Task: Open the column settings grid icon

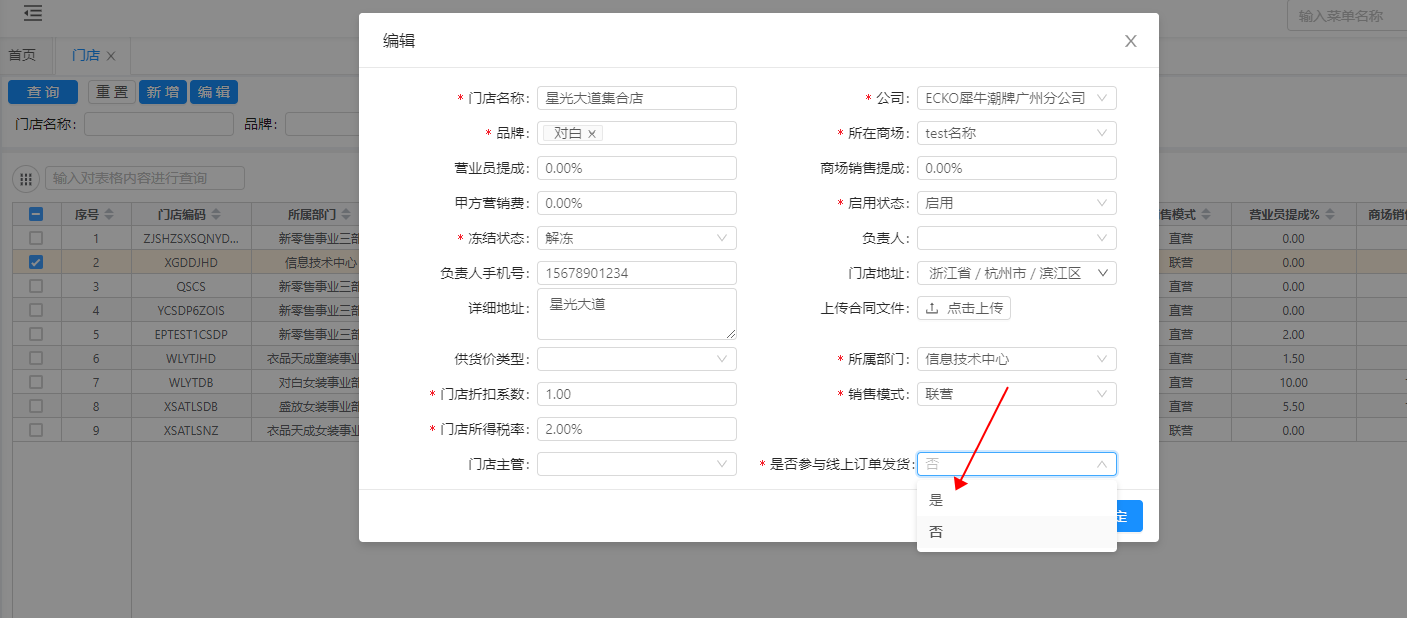Action: (x=26, y=179)
